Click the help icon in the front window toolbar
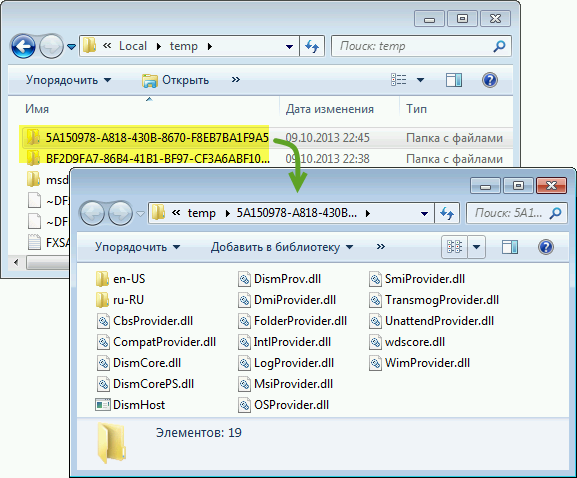The height and width of the screenshot is (478, 577). tap(546, 247)
